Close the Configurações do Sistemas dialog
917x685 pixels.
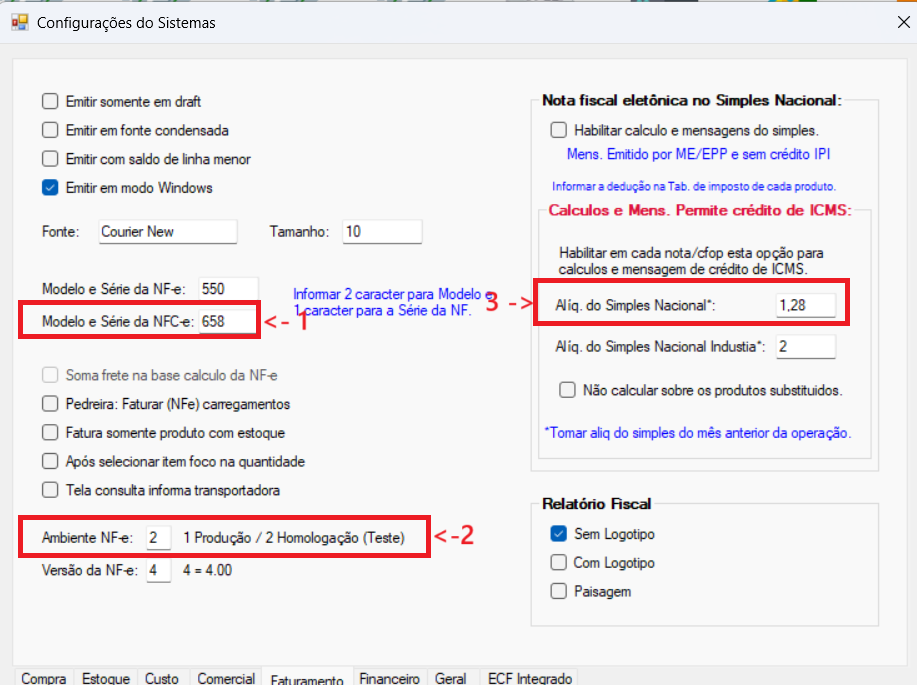903,22
